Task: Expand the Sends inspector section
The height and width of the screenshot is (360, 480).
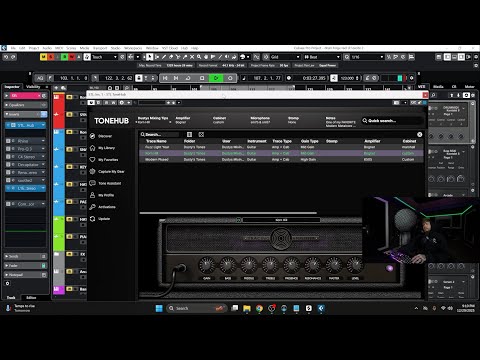Action: pyautogui.click(x=25, y=256)
